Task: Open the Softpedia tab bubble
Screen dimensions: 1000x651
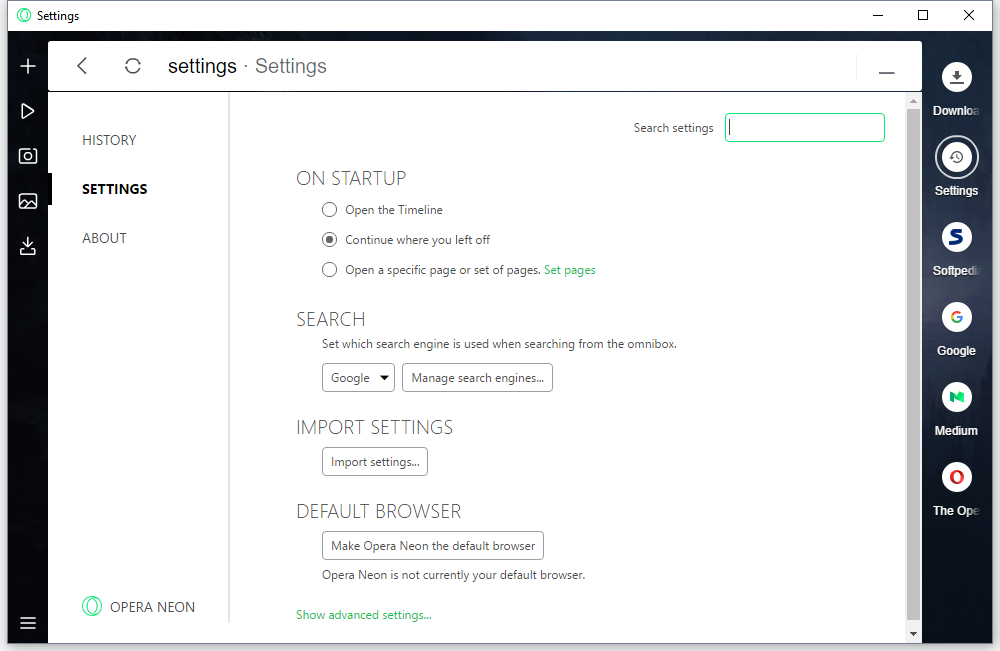Action: 956,237
